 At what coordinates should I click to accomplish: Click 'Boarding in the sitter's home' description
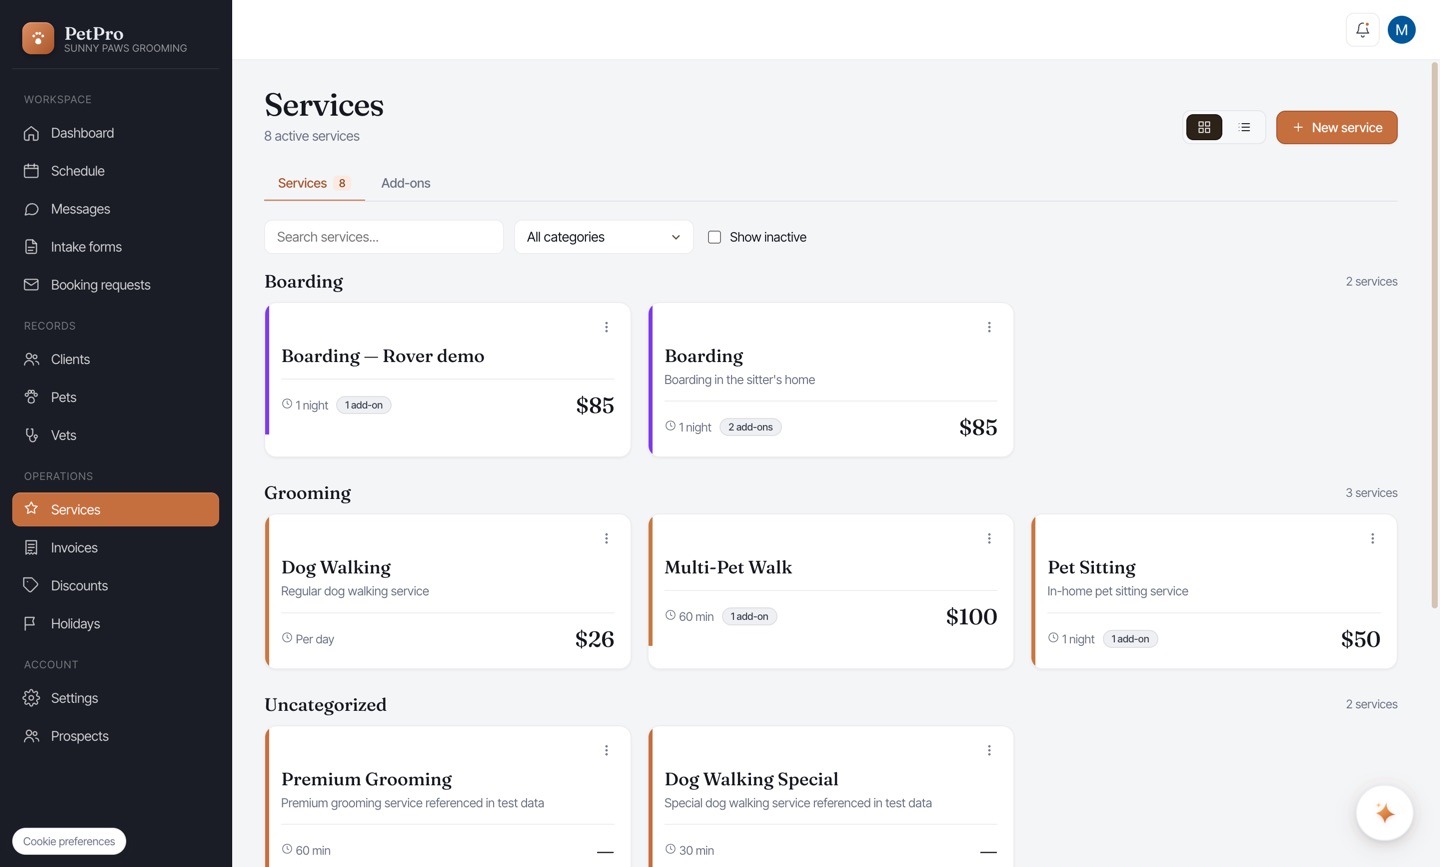pos(739,380)
